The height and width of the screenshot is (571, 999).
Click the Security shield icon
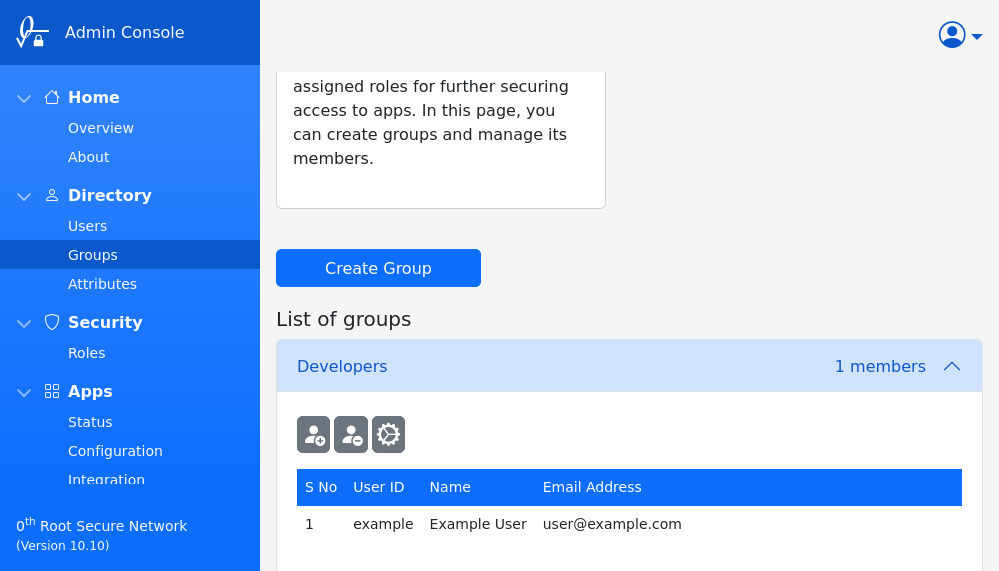52,322
